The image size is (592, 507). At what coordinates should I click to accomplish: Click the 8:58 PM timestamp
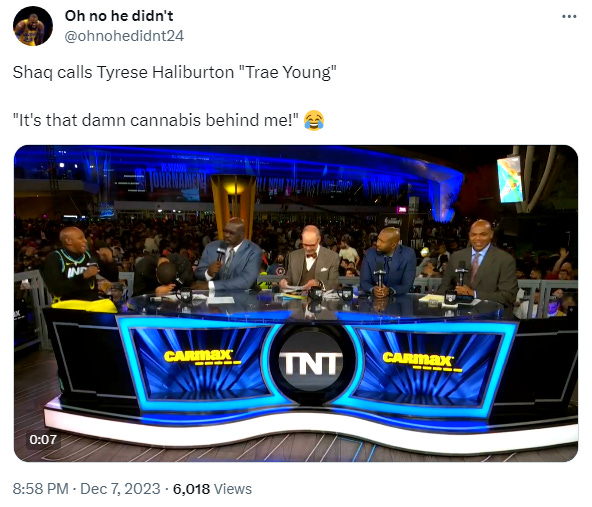coord(40,489)
